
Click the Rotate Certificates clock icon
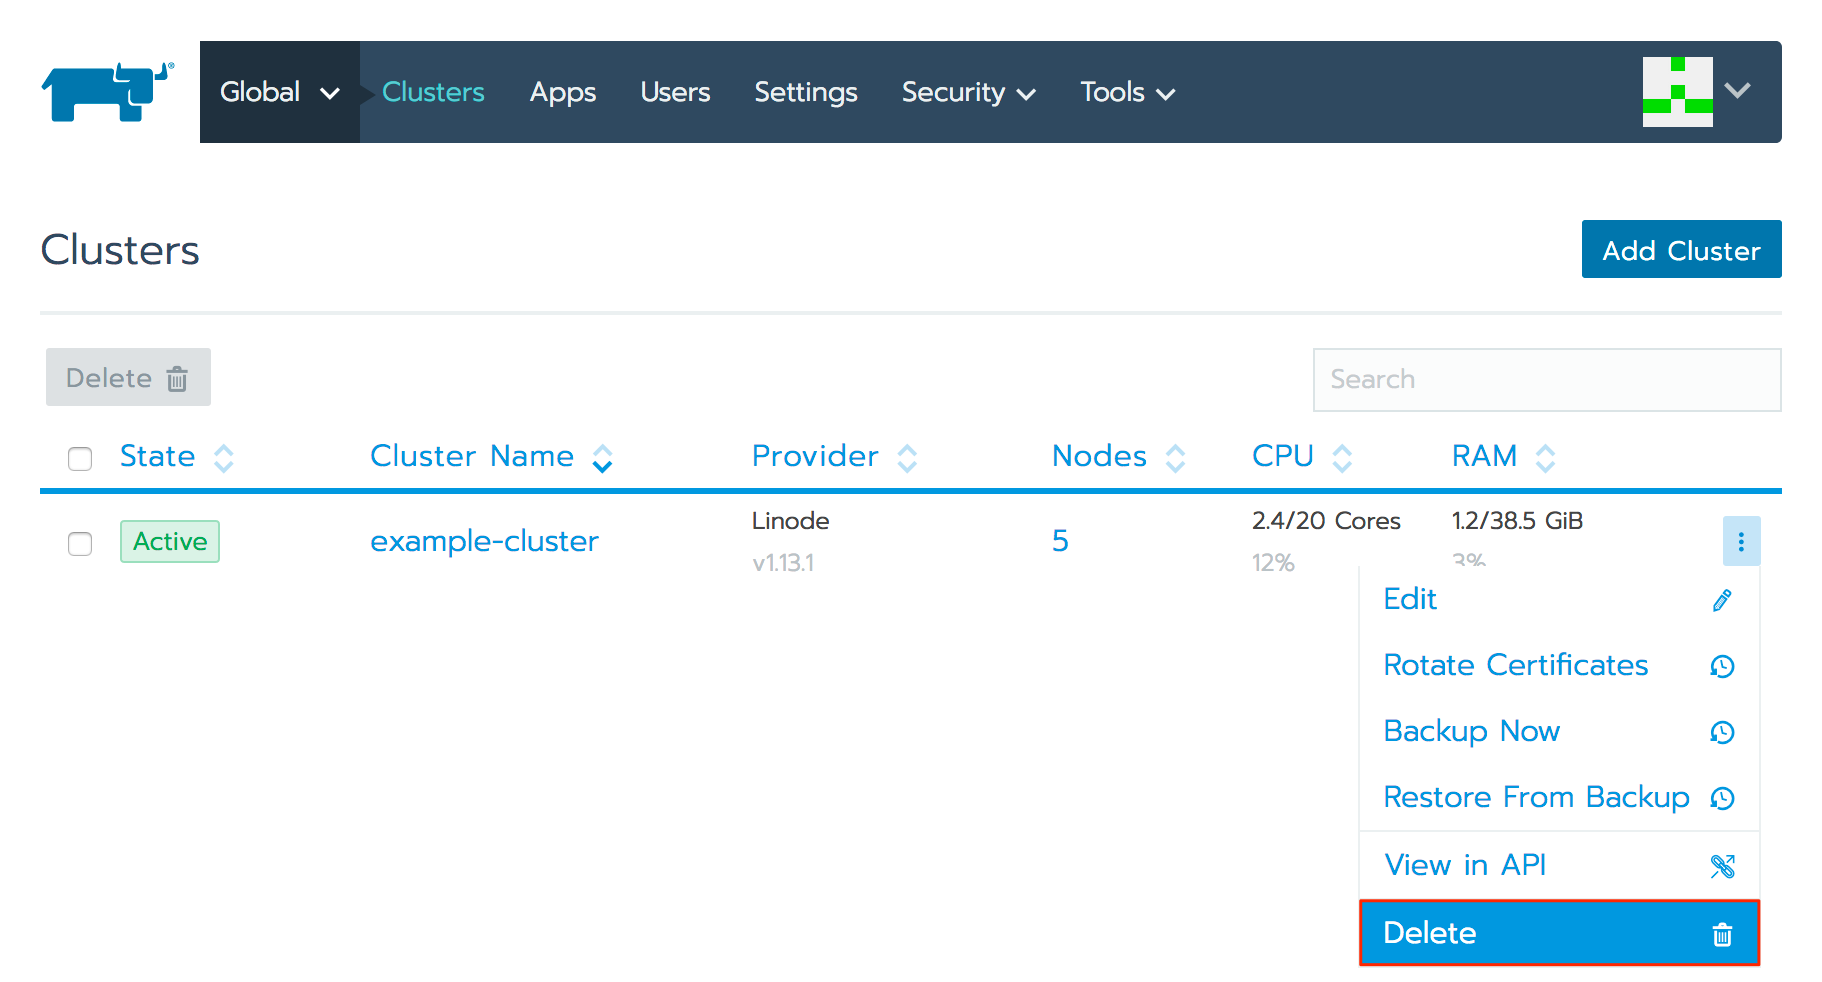pyautogui.click(x=1721, y=666)
